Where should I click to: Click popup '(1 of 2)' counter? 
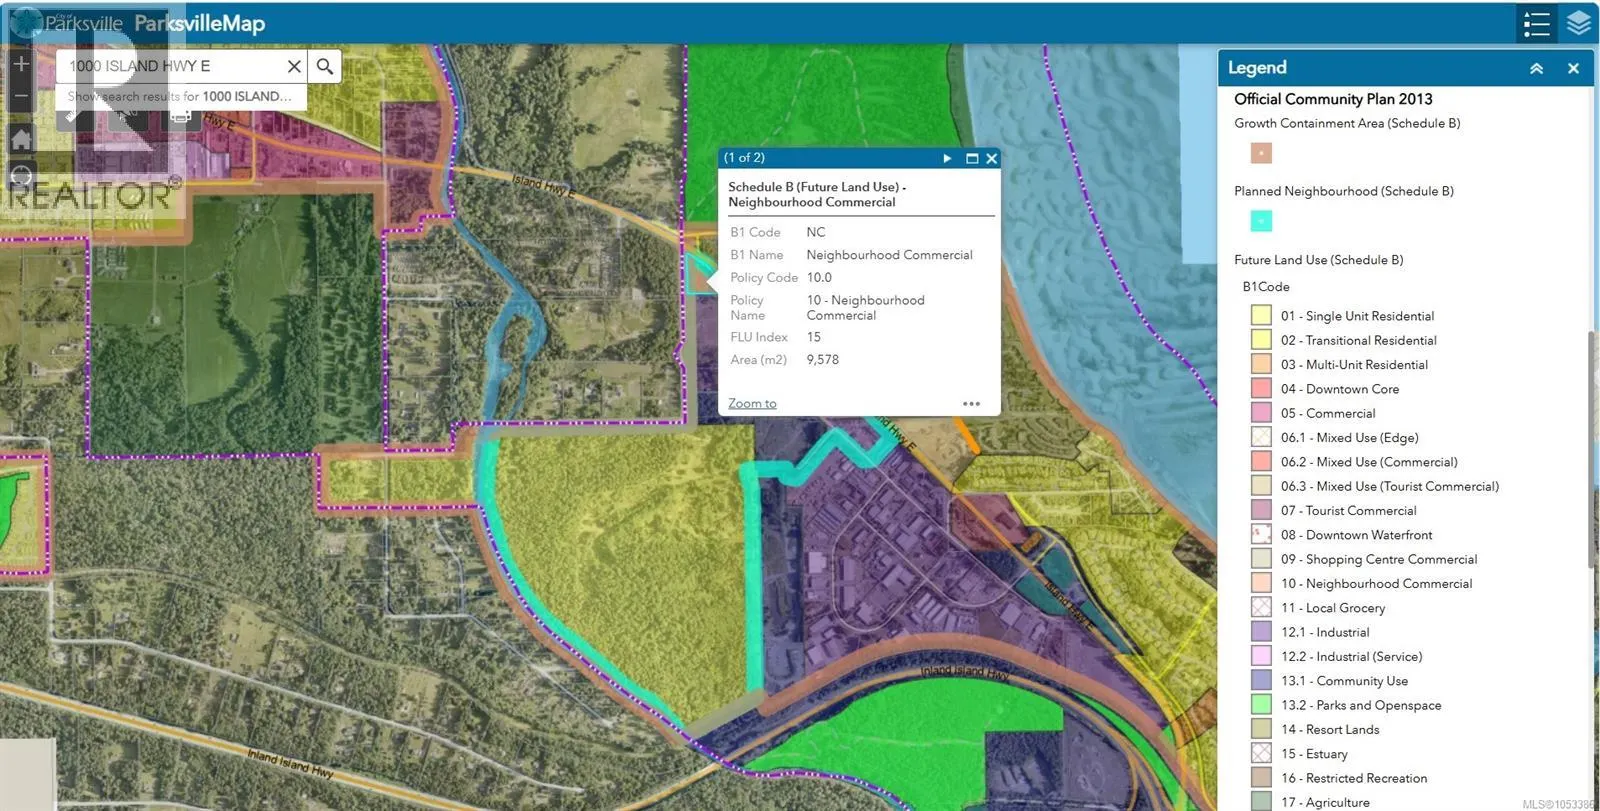[744, 158]
